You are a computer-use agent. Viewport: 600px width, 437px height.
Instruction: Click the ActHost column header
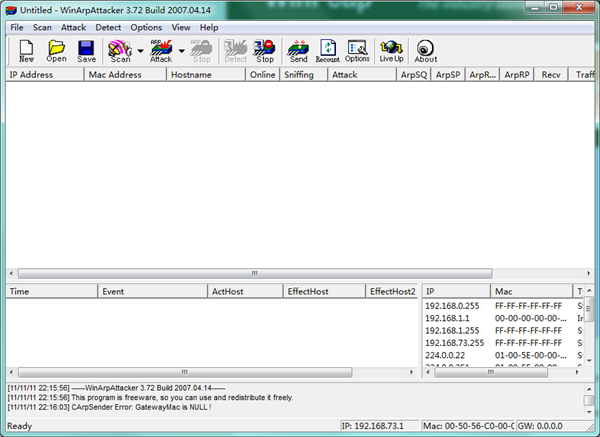pos(245,292)
